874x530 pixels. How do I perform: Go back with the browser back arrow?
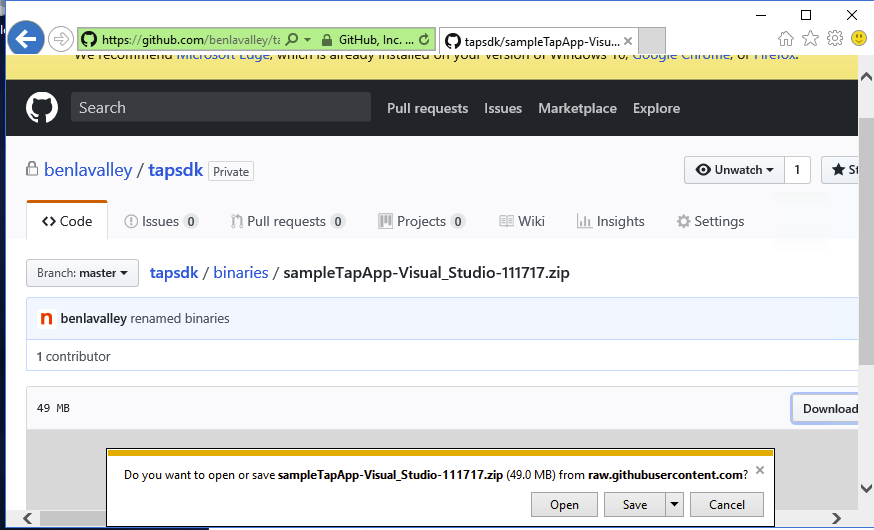[26, 38]
